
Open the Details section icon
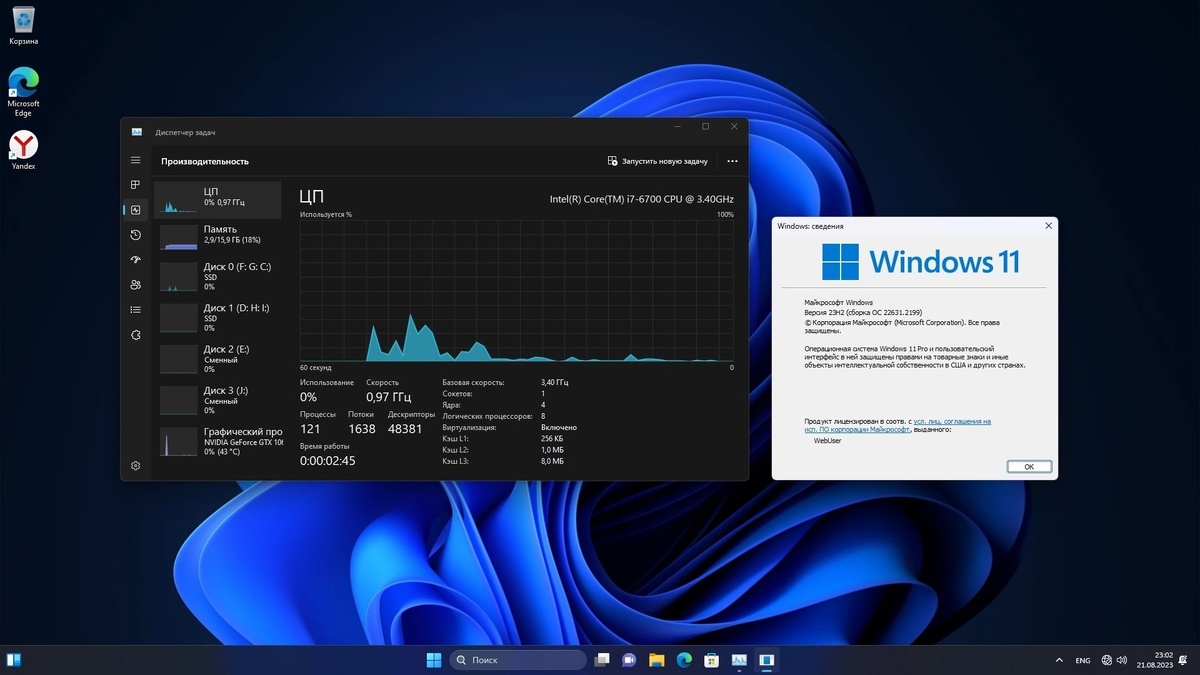click(x=135, y=309)
